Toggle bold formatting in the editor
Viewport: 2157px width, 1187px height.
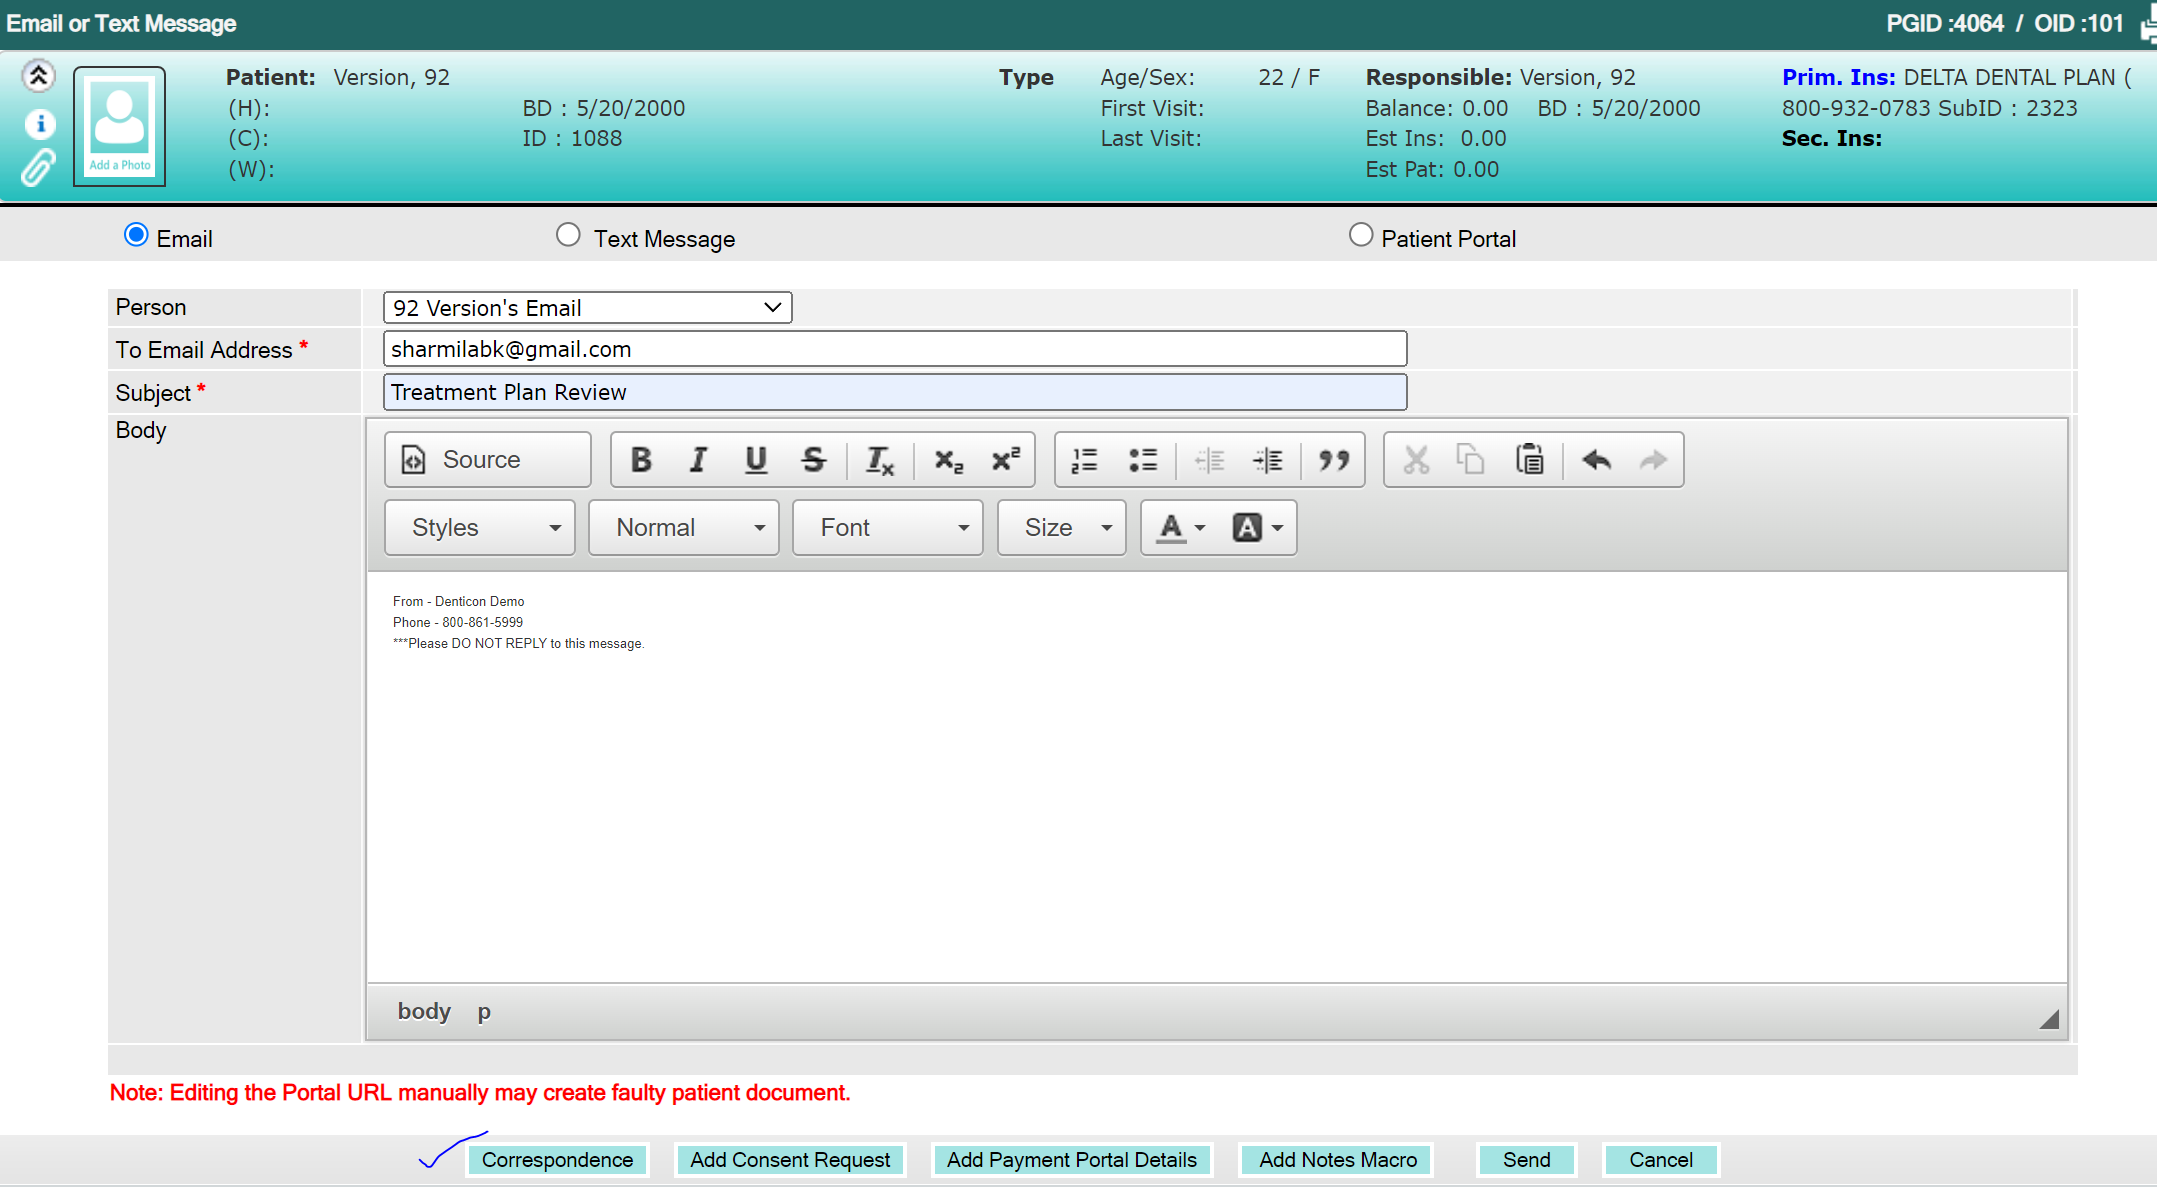[641, 460]
